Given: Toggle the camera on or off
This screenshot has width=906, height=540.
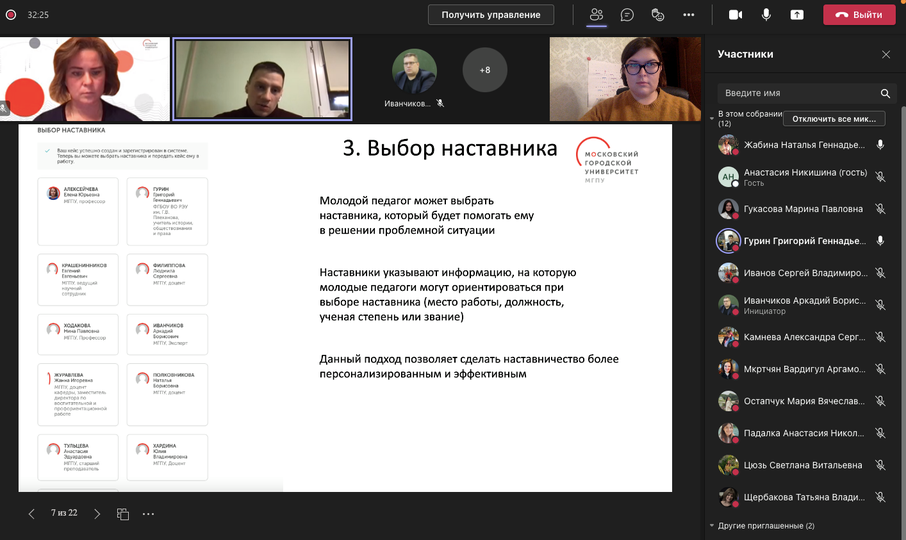Looking at the screenshot, I should pos(735,15).
